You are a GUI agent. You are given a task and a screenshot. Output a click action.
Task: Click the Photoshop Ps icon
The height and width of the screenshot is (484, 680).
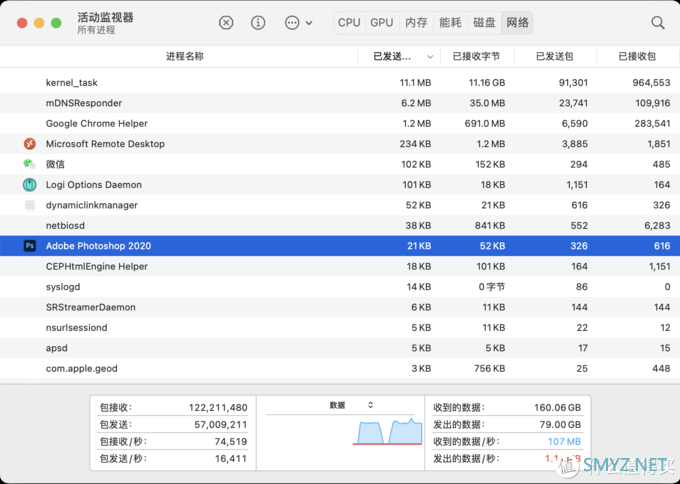click(x=29, y=246)
